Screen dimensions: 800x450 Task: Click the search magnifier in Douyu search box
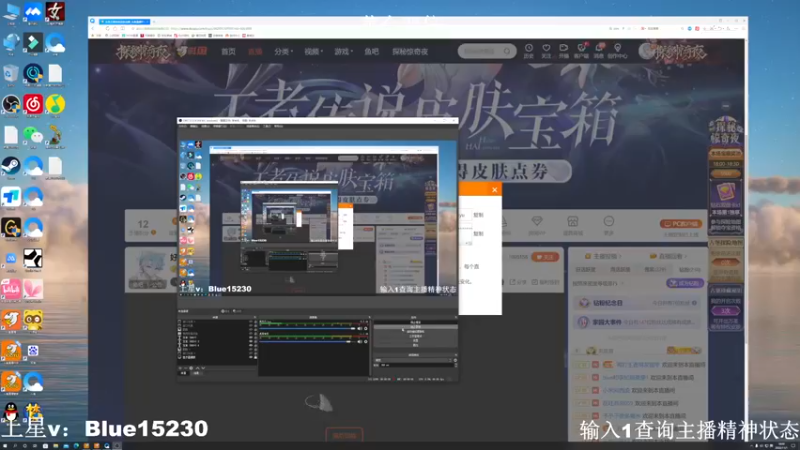point(507,51)
